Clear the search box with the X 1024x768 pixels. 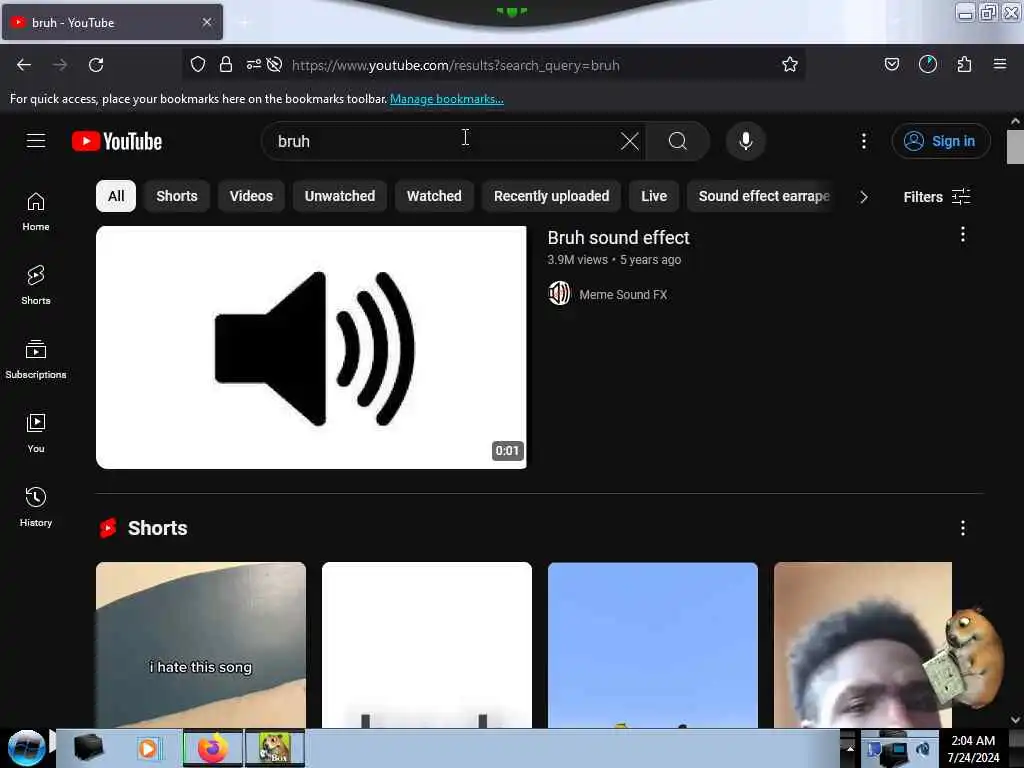point(630,141)
